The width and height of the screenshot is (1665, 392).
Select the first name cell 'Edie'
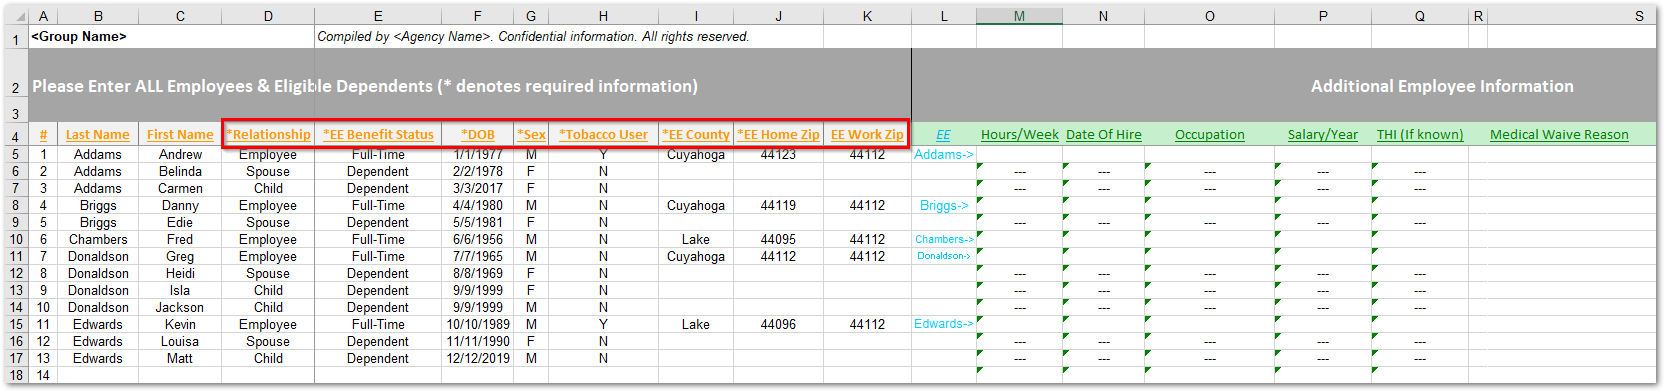click(x=180, y=222)
